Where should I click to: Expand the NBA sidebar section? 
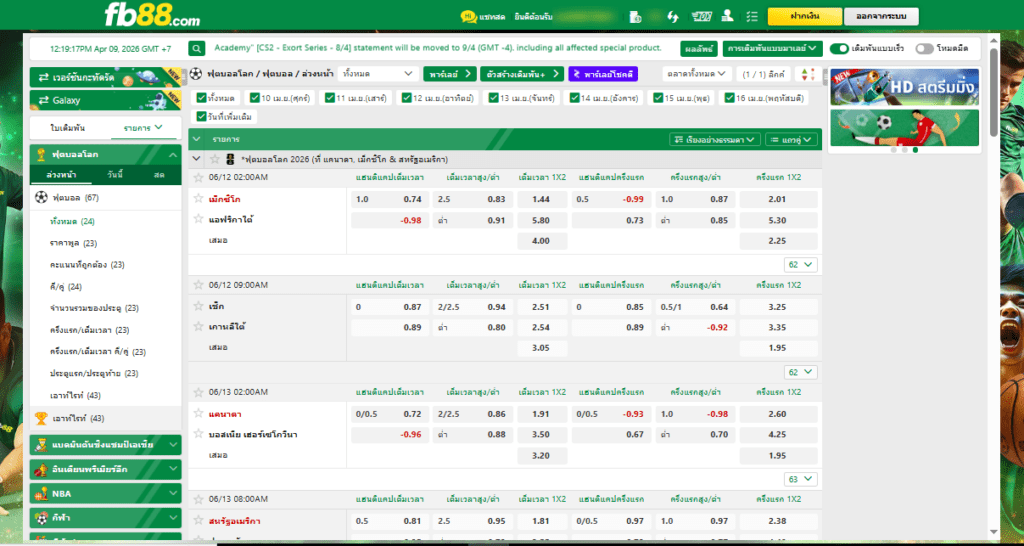106,493
